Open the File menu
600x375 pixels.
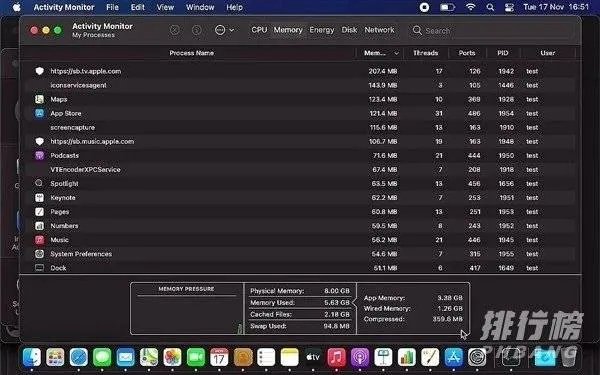click(112, 7)
